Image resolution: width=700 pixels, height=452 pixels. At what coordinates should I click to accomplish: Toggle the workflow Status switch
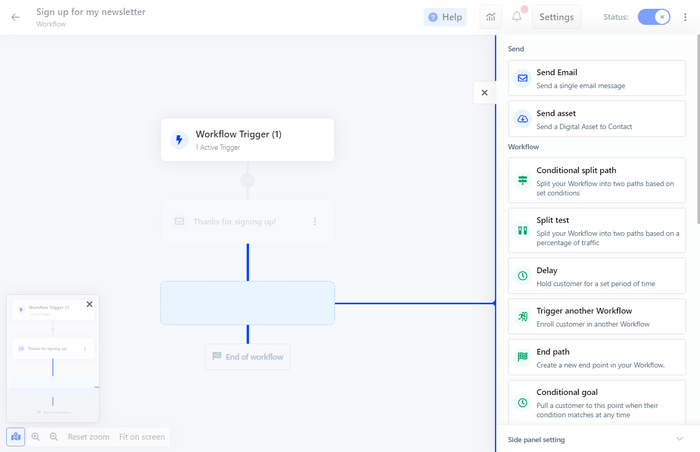point(654,17)
